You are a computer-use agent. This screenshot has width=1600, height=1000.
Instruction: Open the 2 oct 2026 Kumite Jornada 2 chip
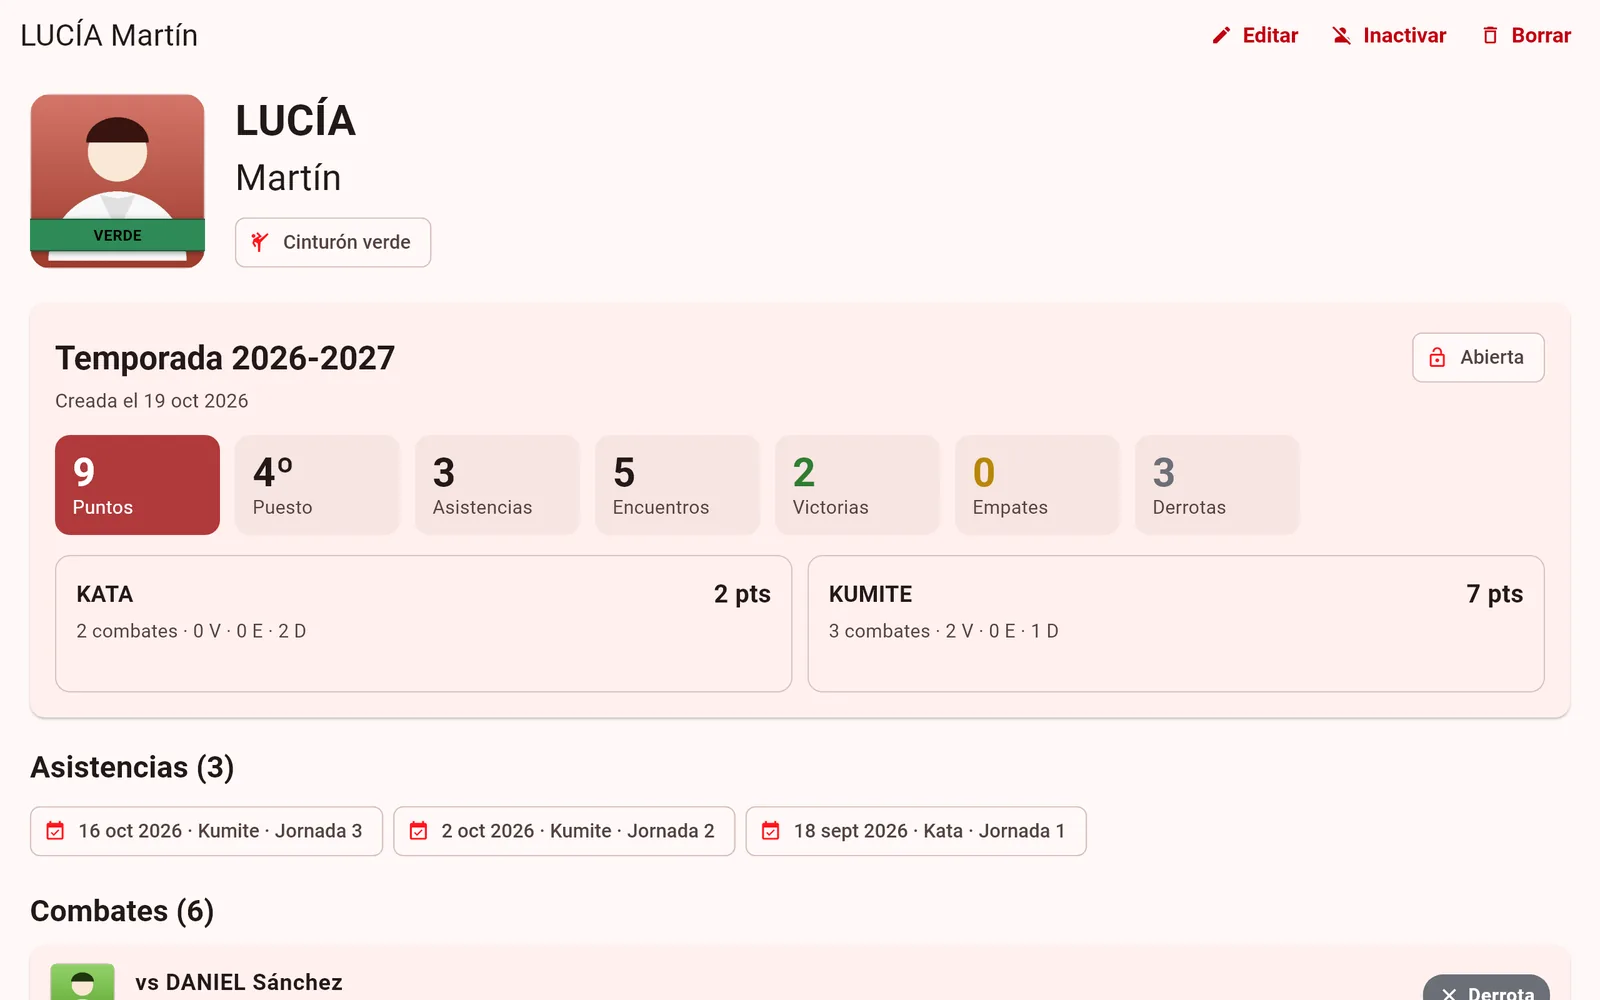tap(564, 831)
